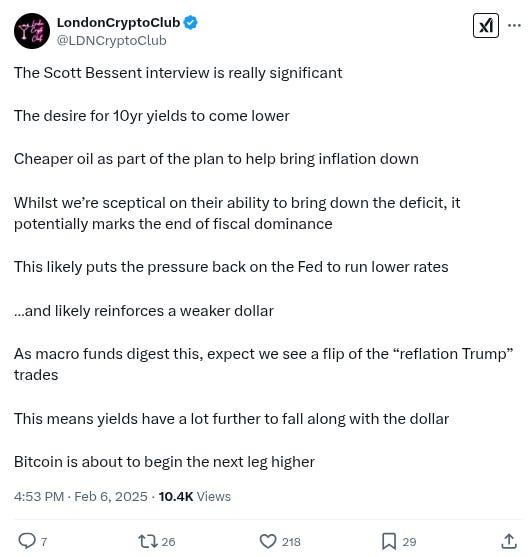
Task: Click the sentence about the Scott Bessent interview
Action: click(178, 73)
